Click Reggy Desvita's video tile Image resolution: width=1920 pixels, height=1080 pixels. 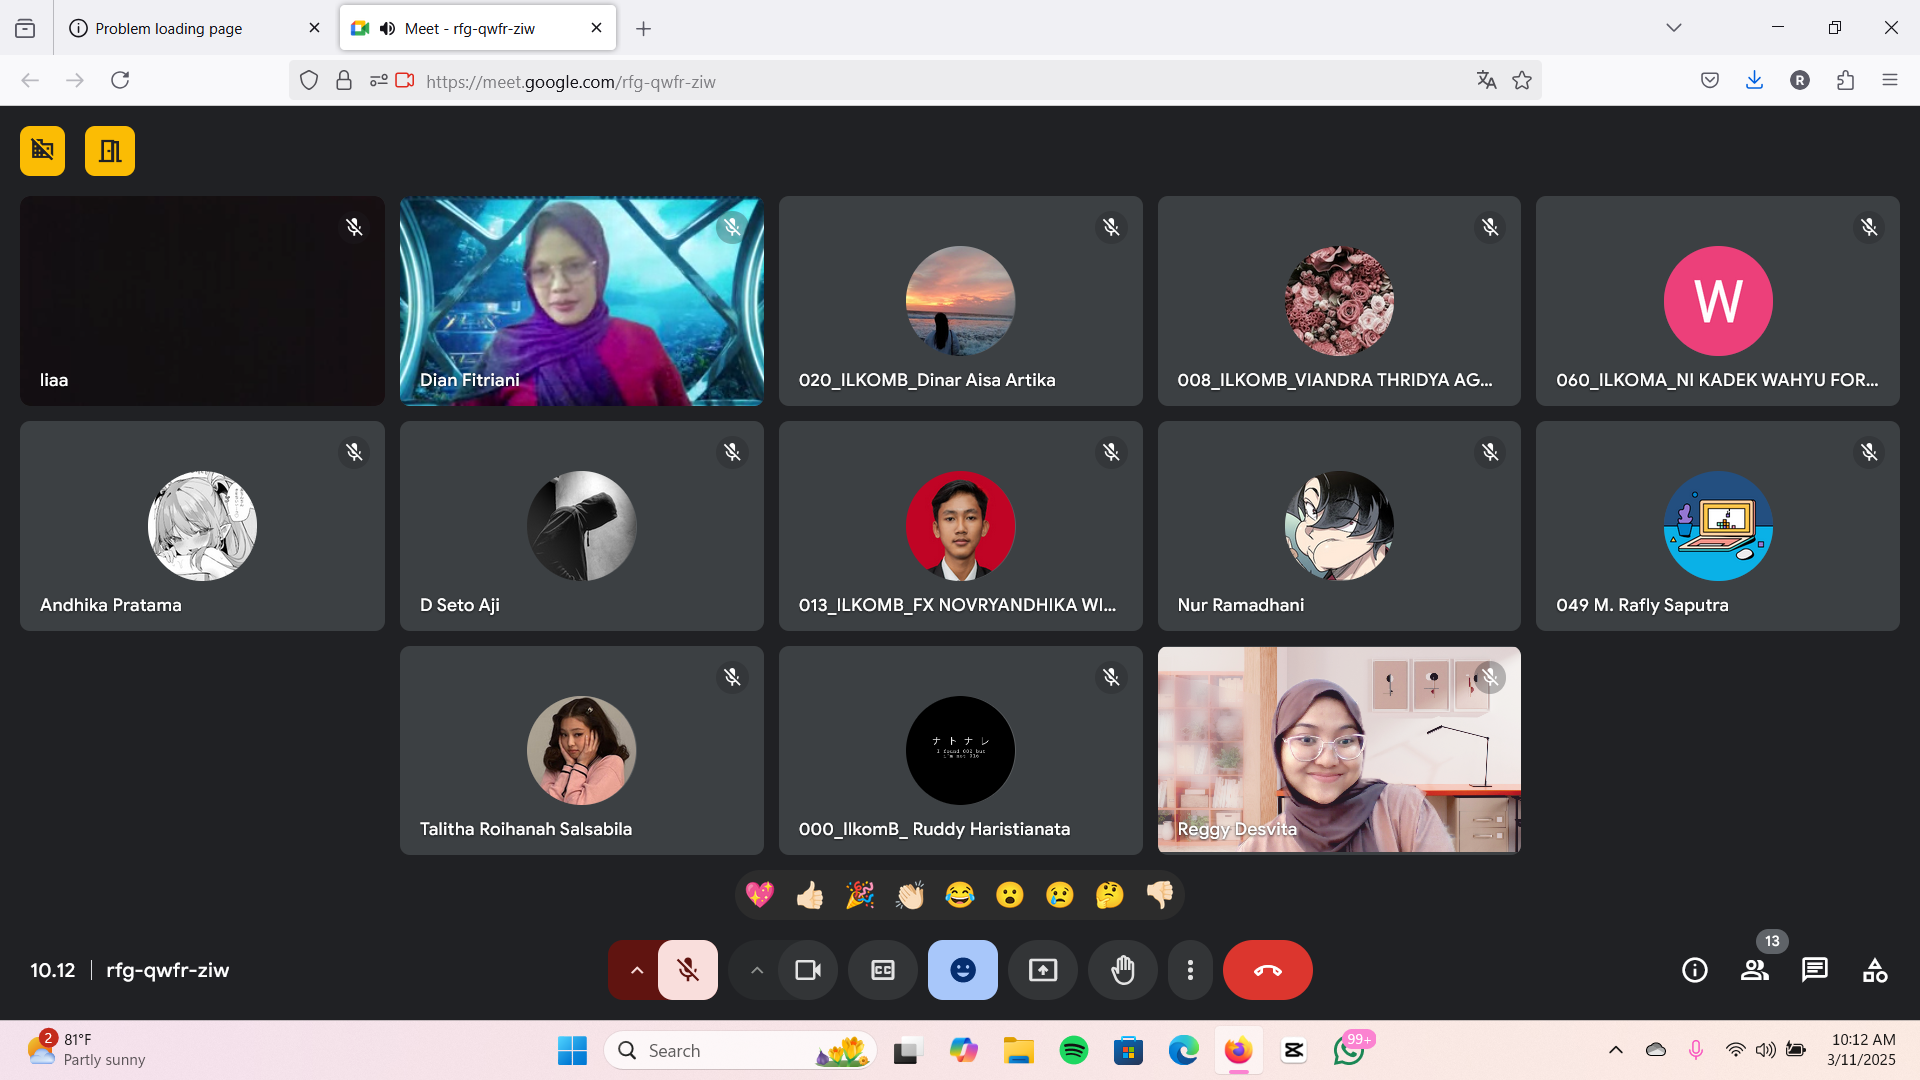click(1339, 750)
